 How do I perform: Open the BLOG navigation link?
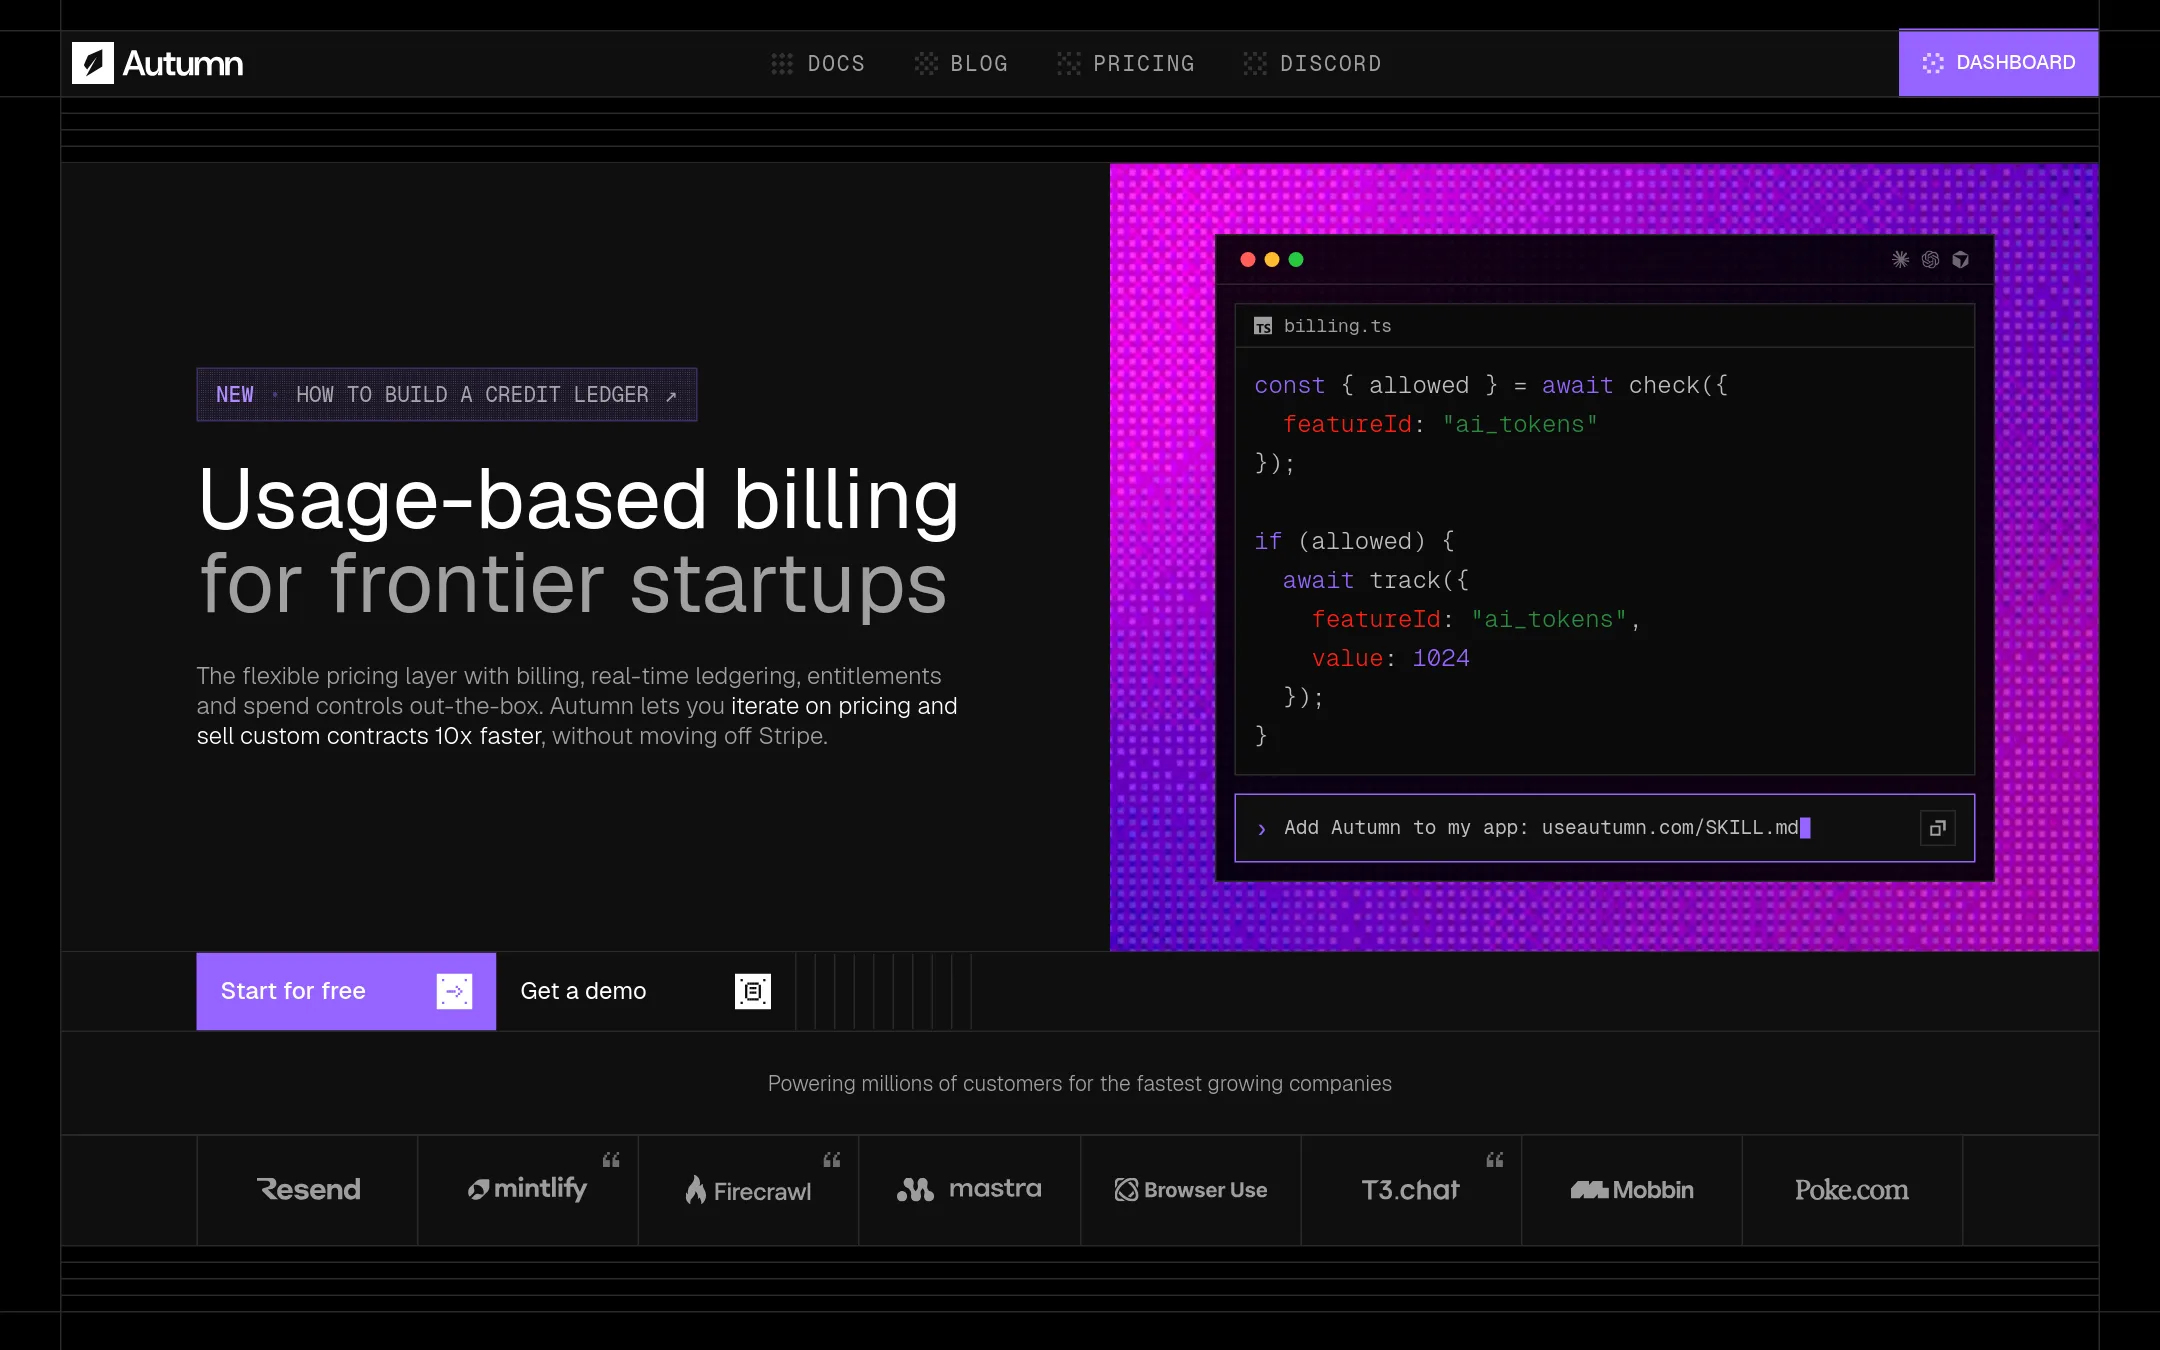[x=961, y=64]
